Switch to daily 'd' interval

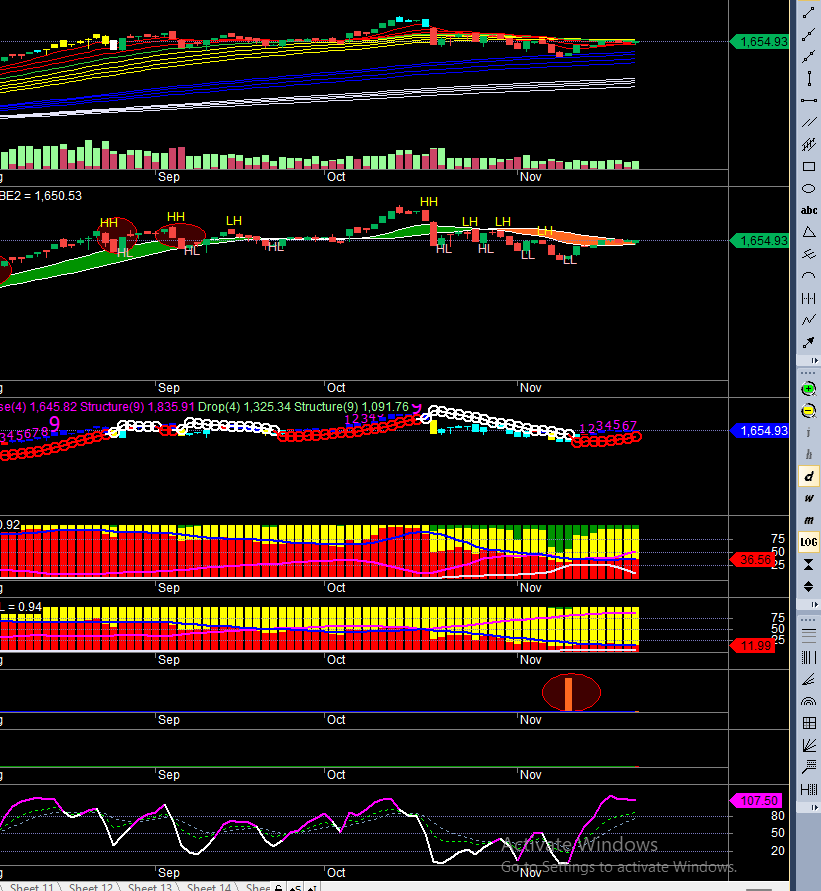tap(809, 477)
